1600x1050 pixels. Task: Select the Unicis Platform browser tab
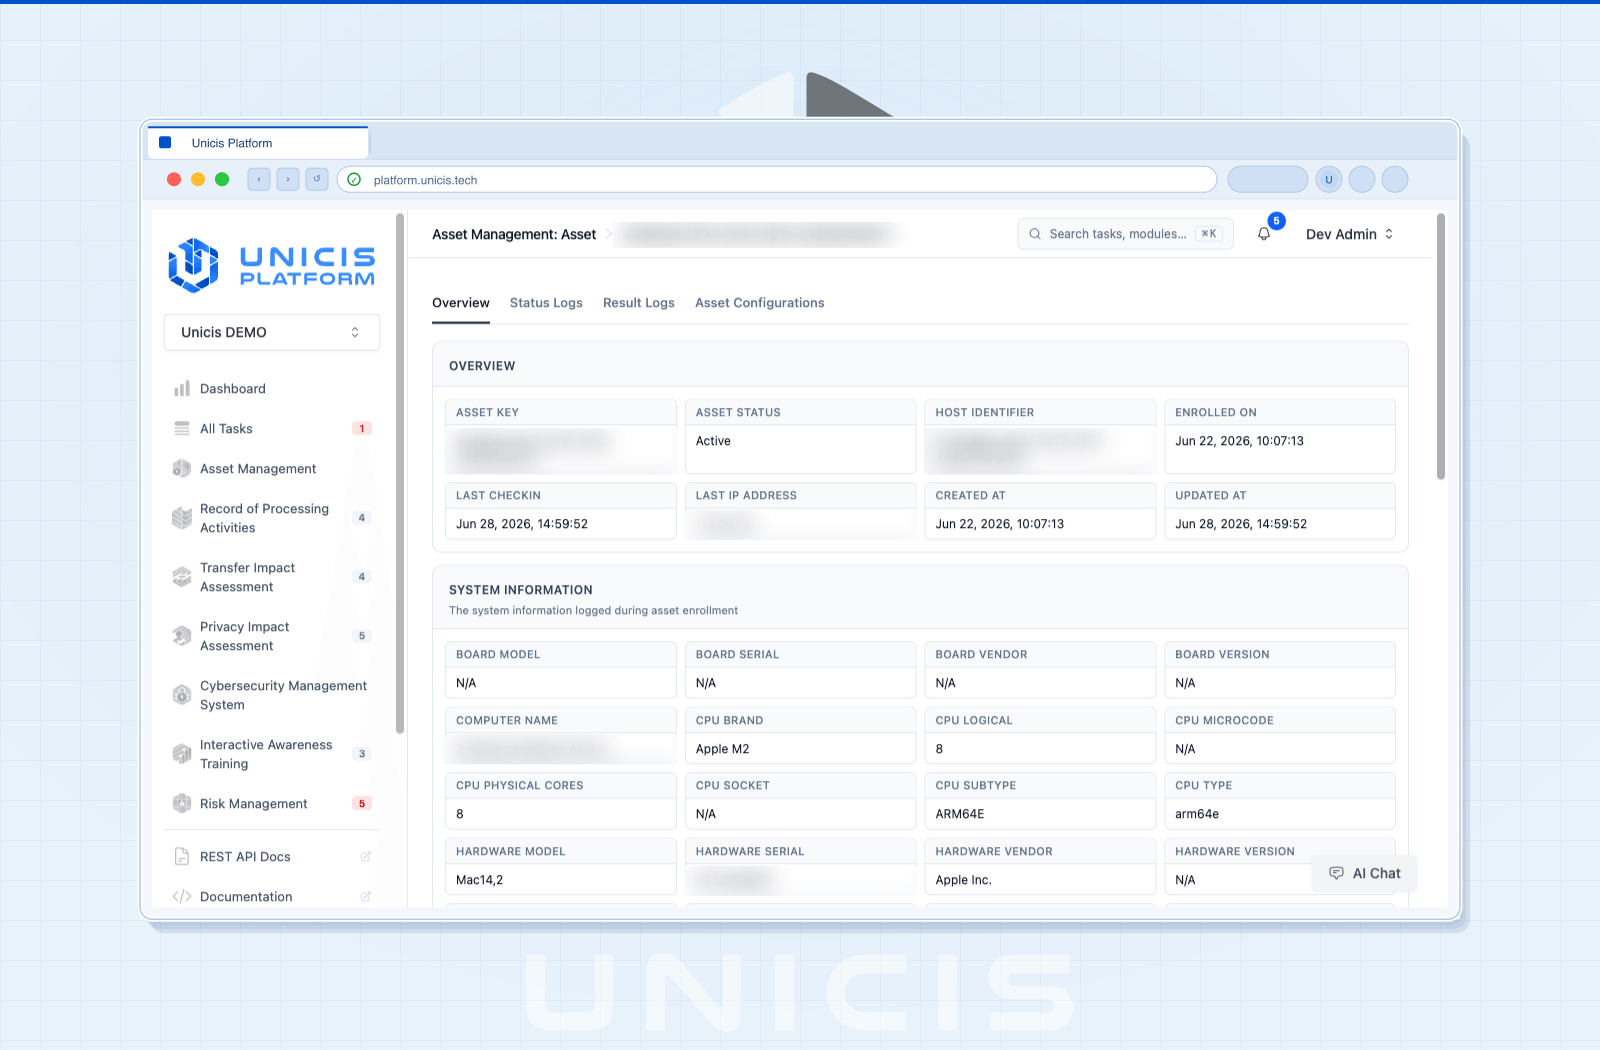tap(258, 143)
